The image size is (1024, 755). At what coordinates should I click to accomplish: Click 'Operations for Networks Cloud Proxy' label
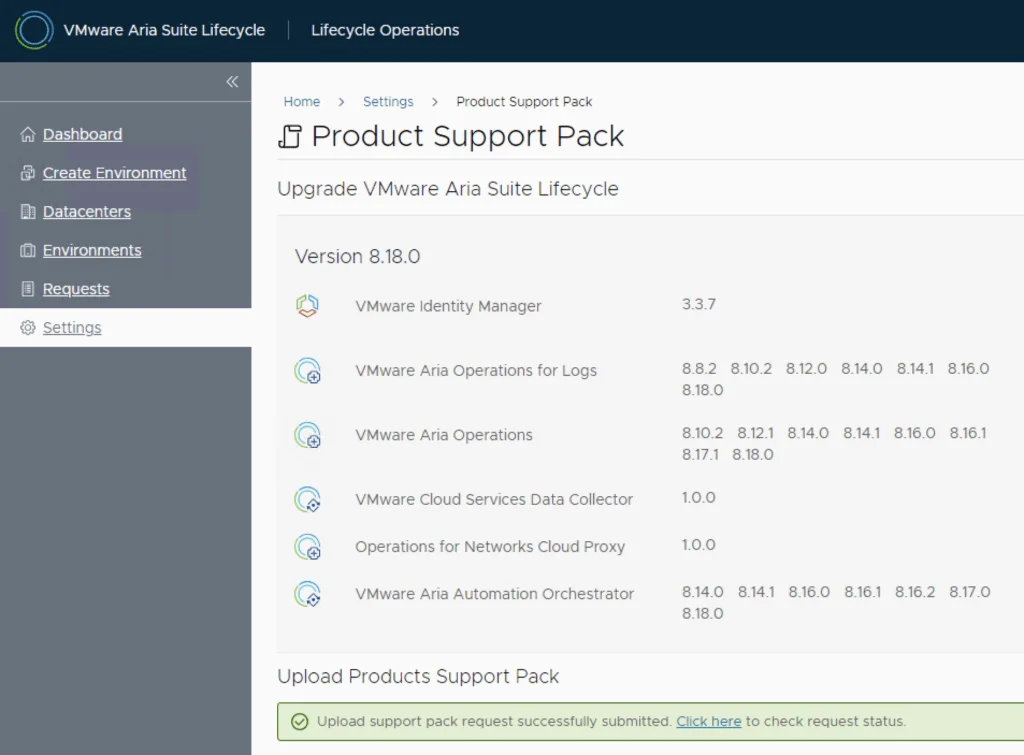pos(490,546)
